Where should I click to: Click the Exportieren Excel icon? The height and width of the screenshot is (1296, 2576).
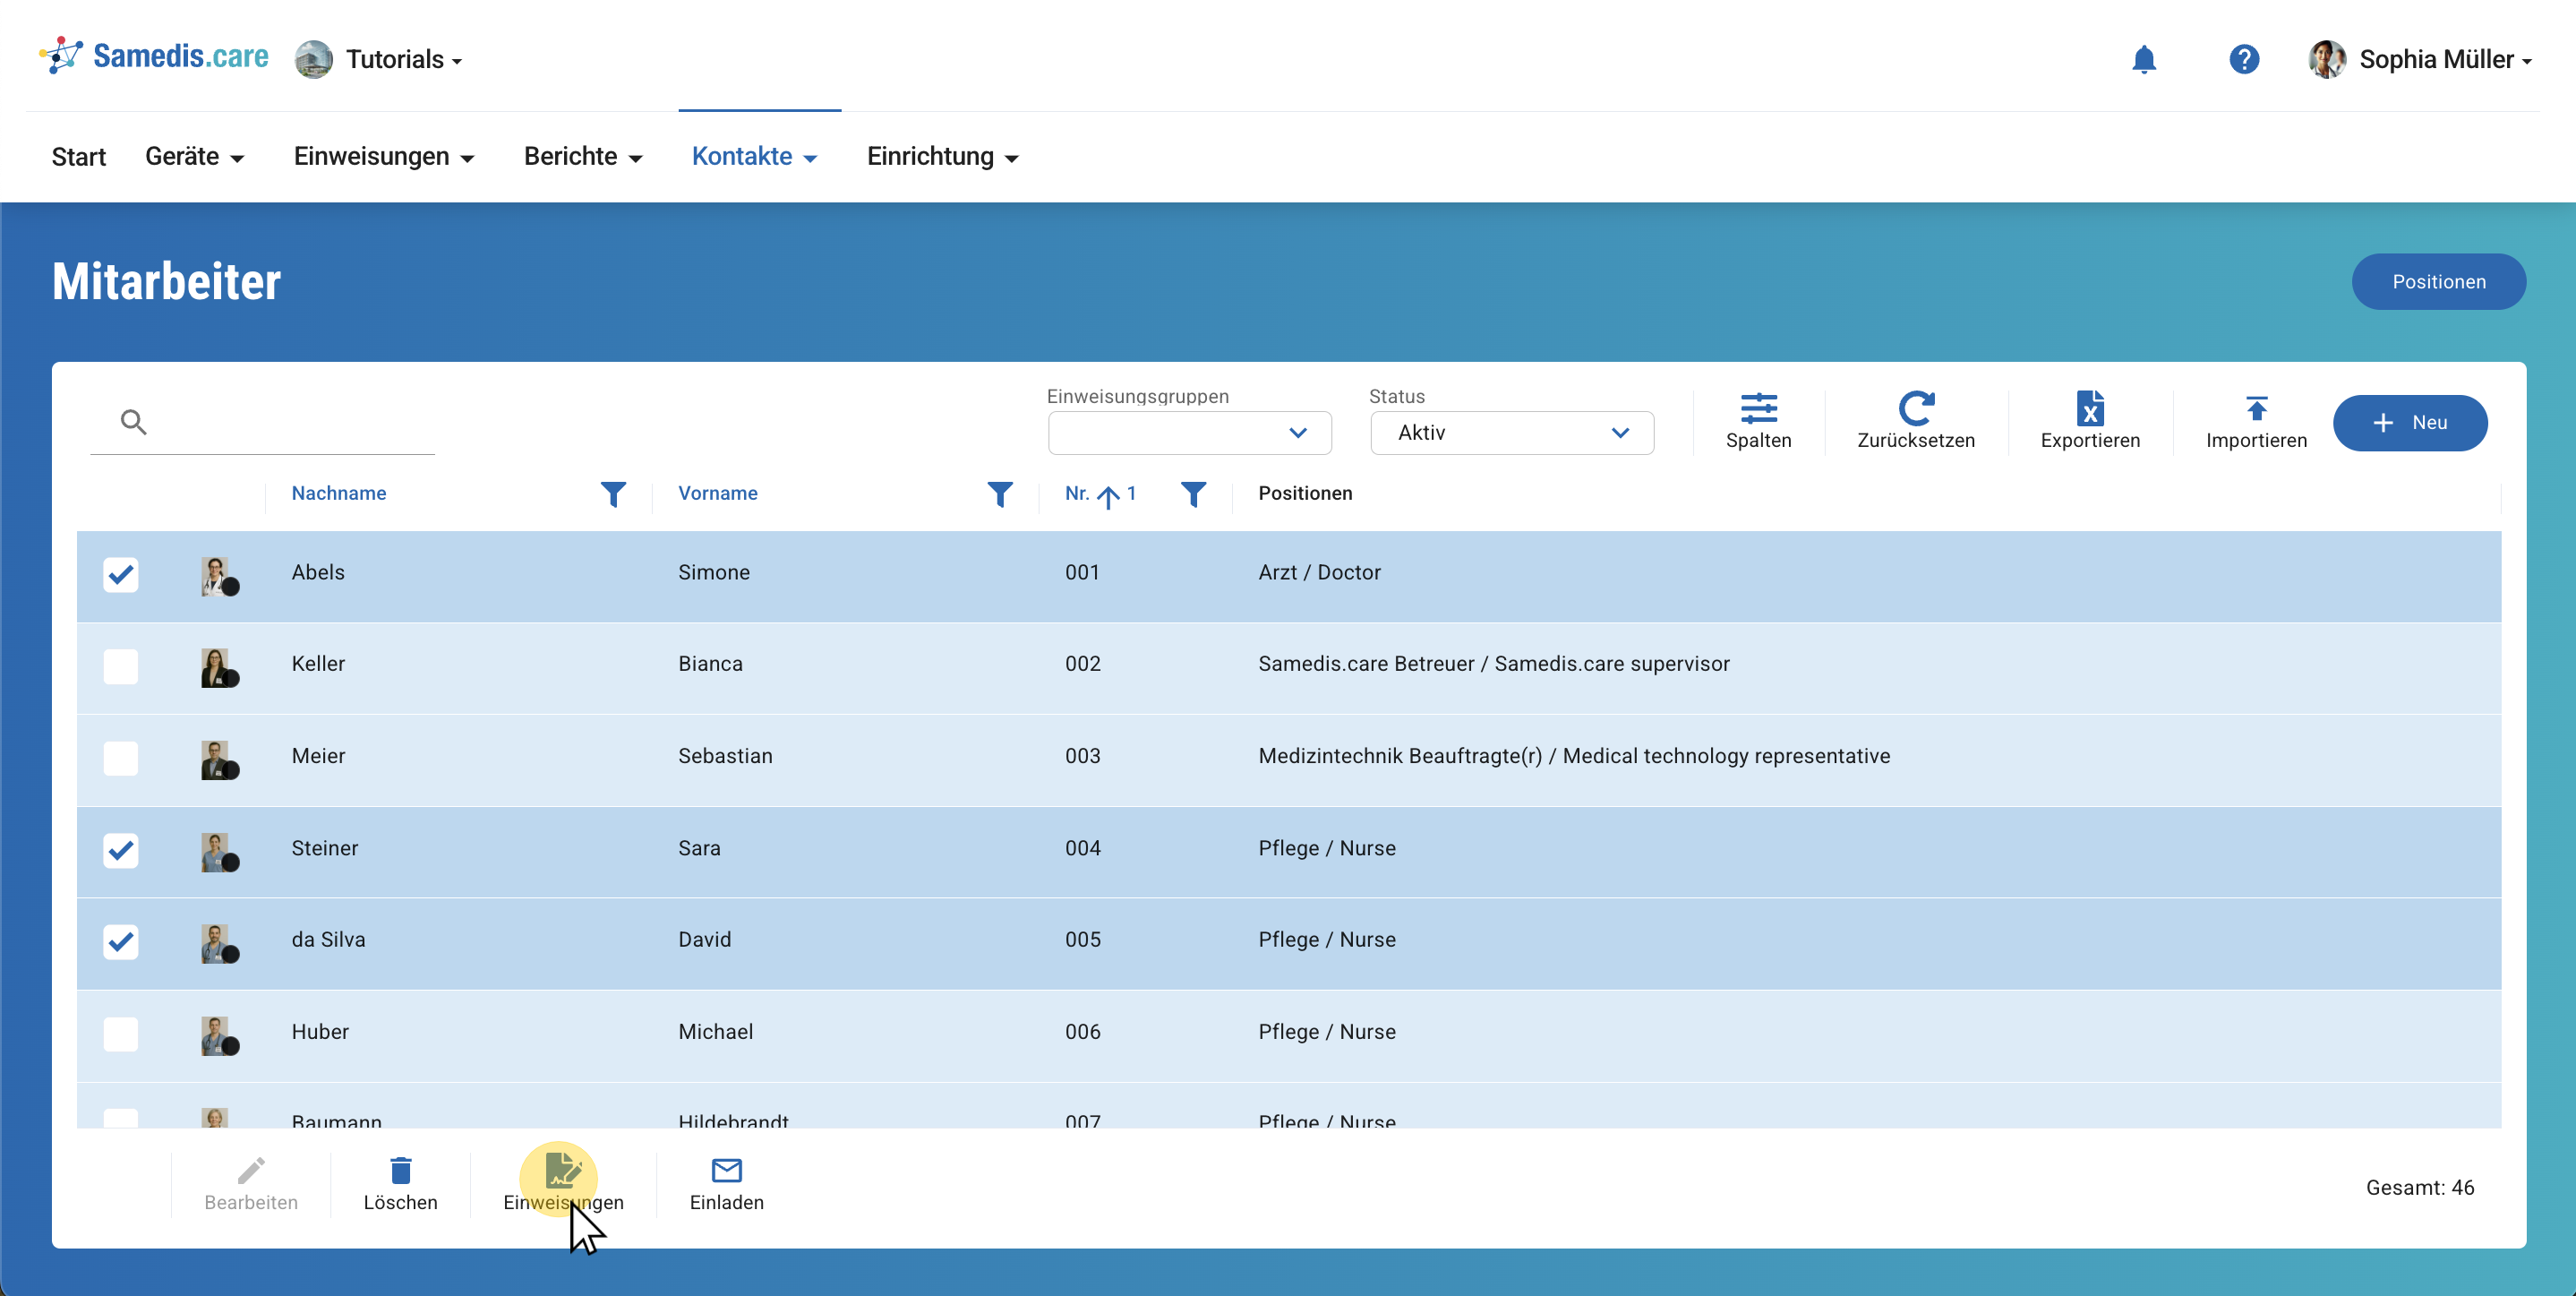pyautogui.click(x=2089, y=409)
